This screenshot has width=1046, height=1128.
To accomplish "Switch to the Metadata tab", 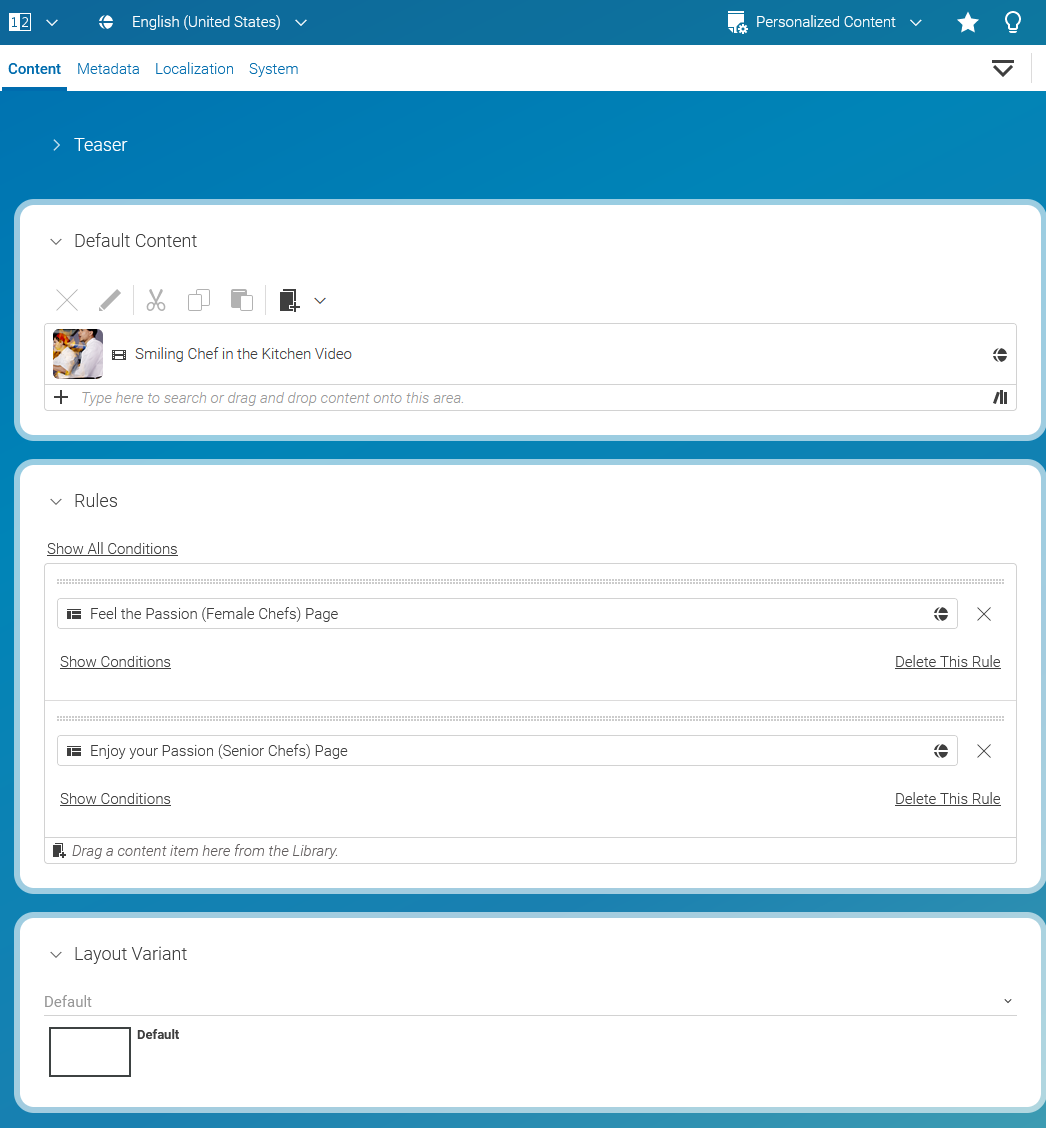I will point(108,68).
